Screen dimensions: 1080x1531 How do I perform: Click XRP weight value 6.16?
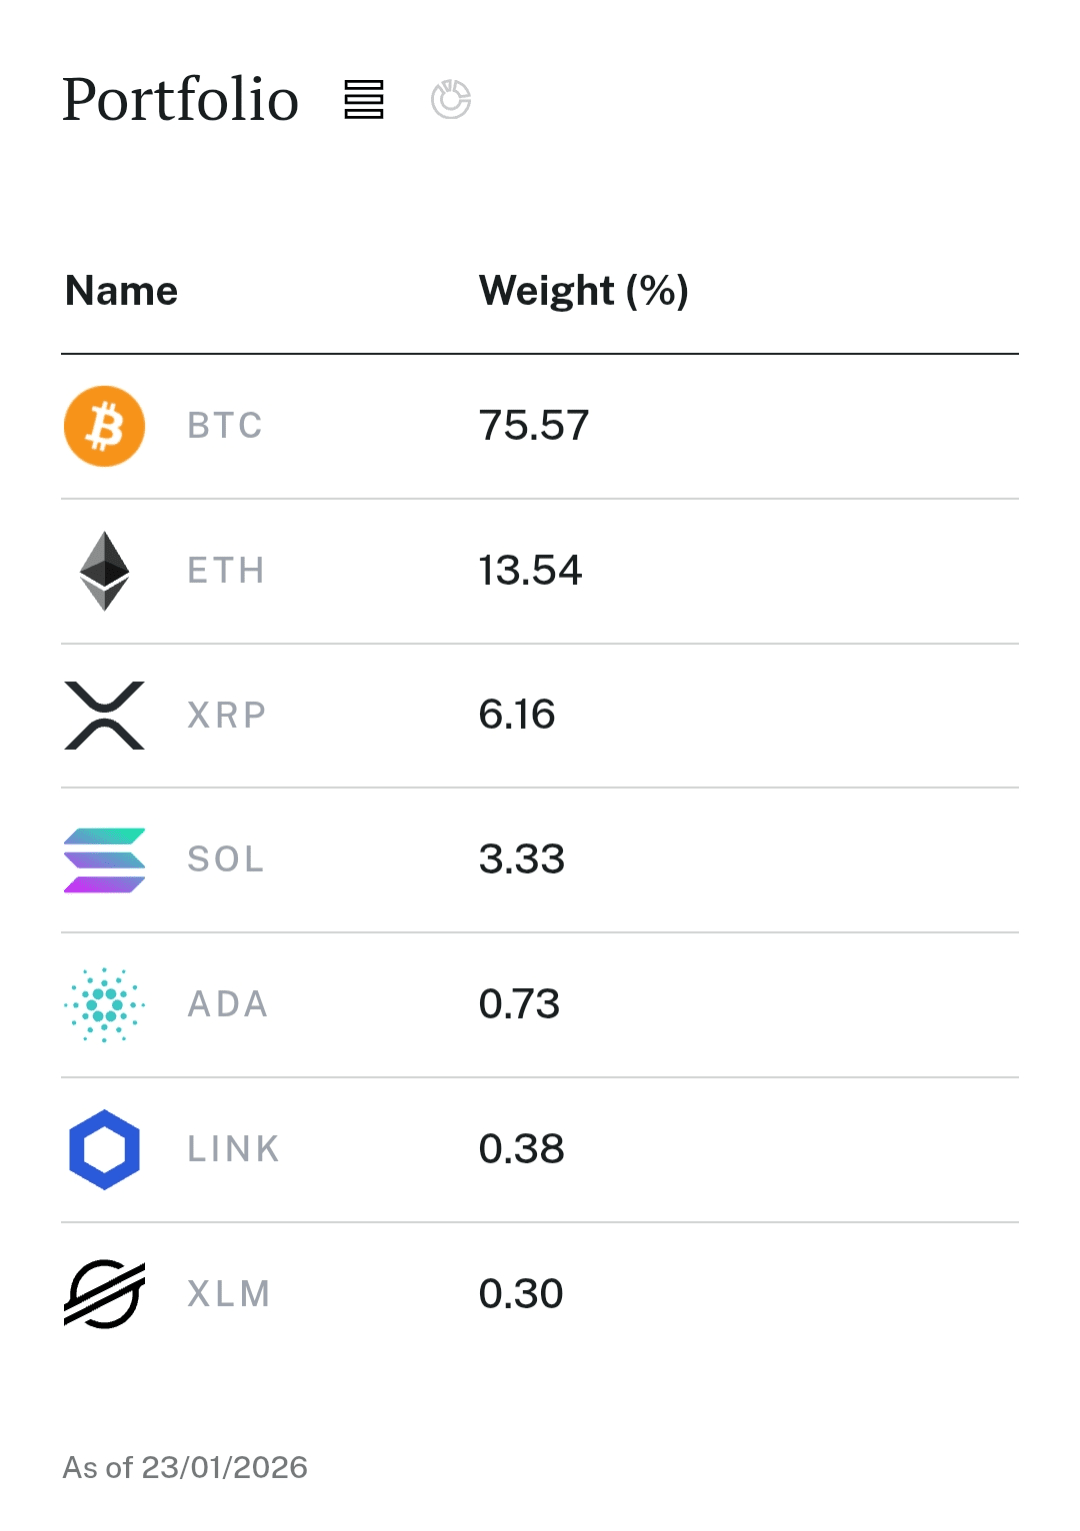(517, 715)
